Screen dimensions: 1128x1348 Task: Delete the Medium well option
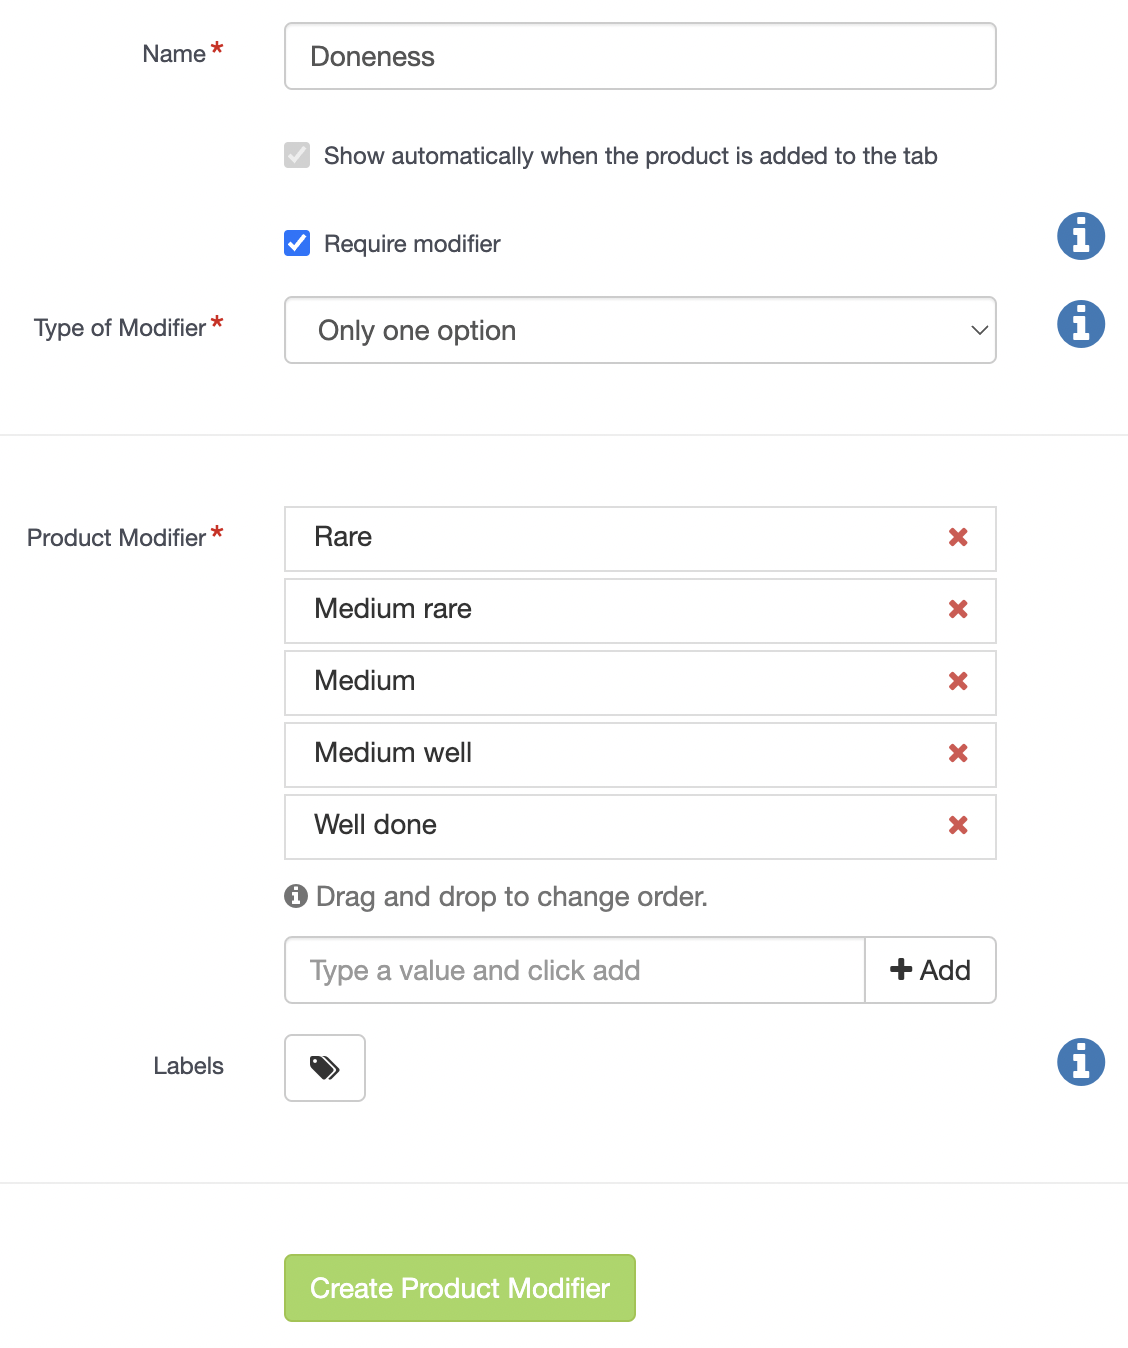tap(958, 754)
